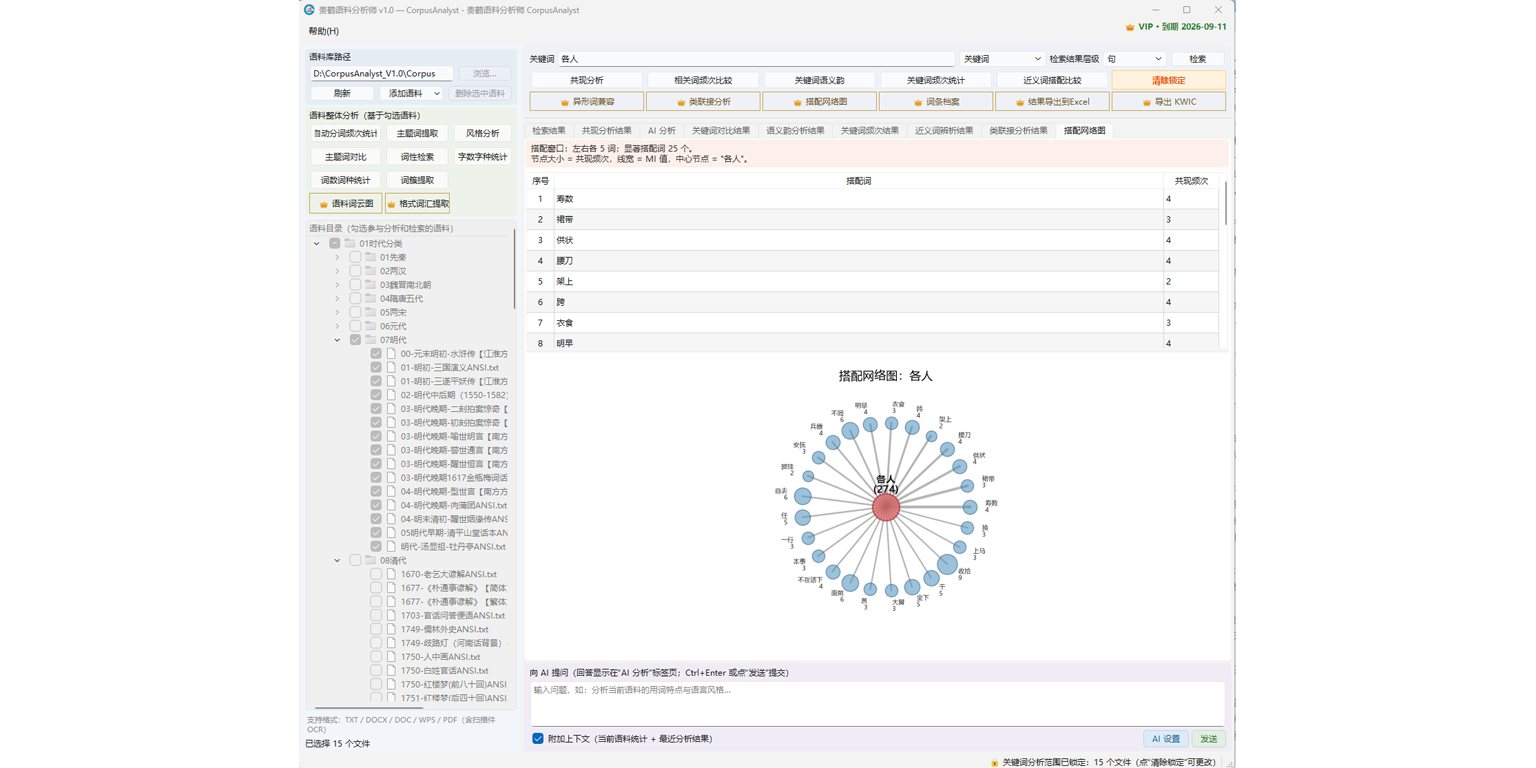Open the 检索结果层级 dropdown showing 句
1536x768 pixels.
point(1134,59)
